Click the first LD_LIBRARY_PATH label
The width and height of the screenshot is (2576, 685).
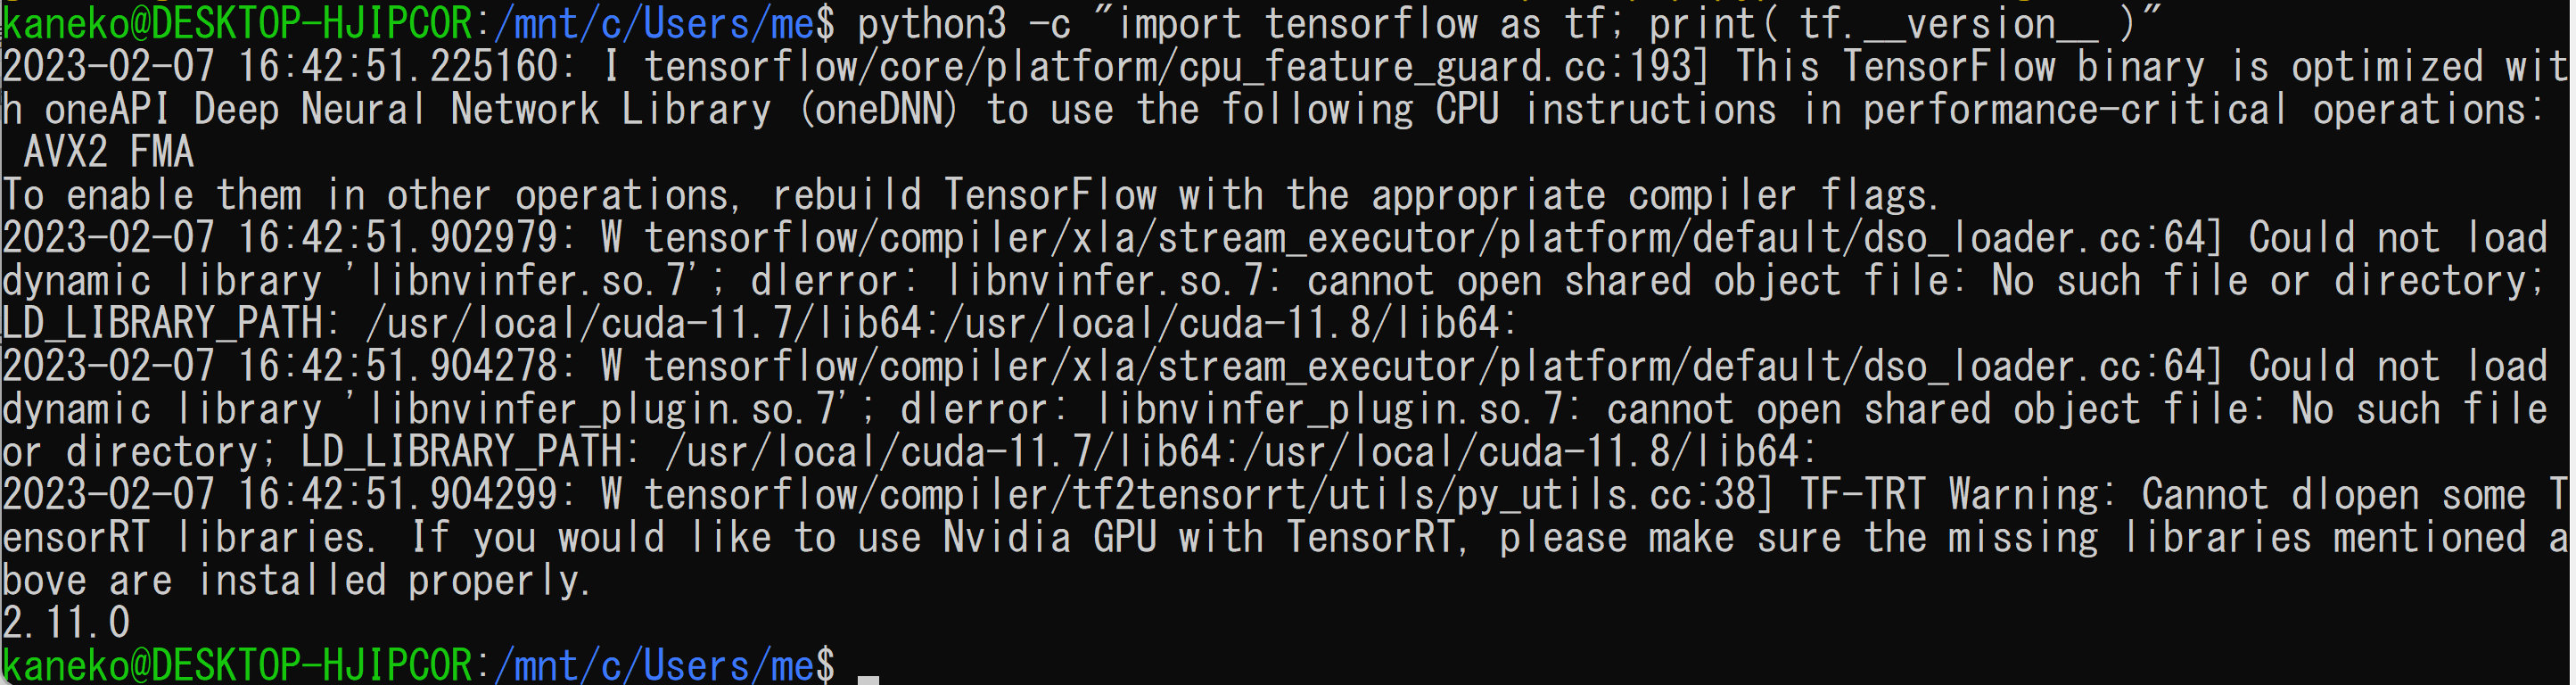[x=162, y=323]
